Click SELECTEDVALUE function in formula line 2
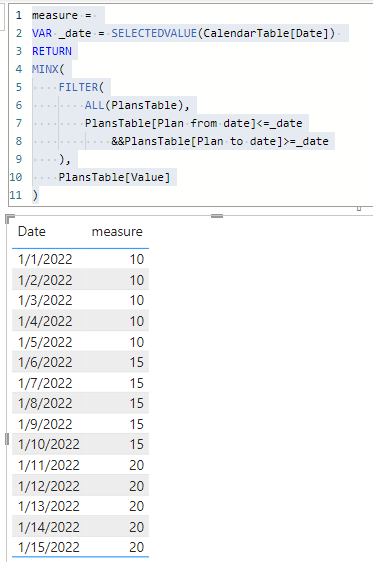Viewport: 373px width, 562px height. (x=154, y=33)
